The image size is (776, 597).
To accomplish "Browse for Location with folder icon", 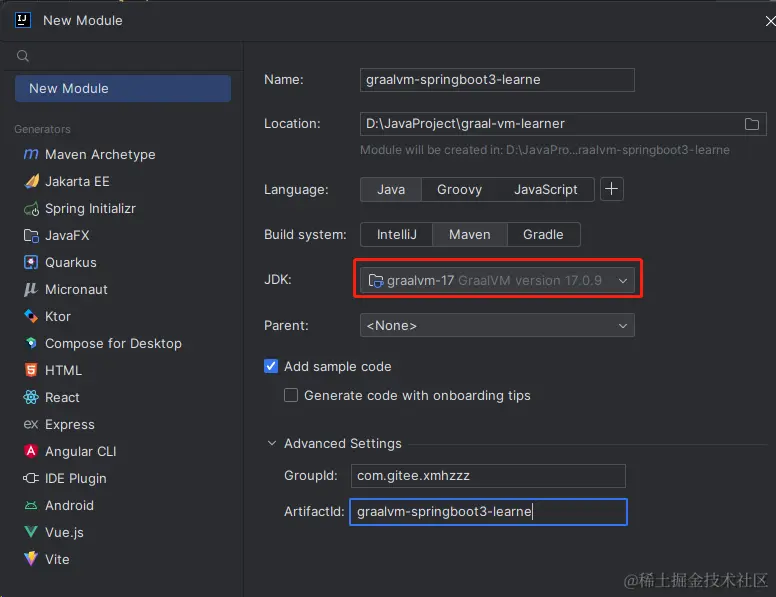I will [x=752, y=124].
